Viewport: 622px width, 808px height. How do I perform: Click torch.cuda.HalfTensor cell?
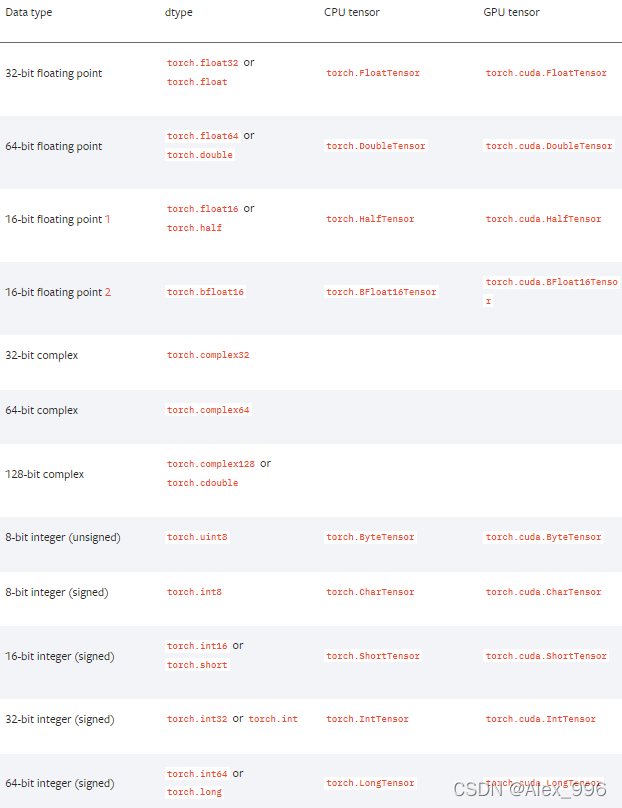(544, 220)
